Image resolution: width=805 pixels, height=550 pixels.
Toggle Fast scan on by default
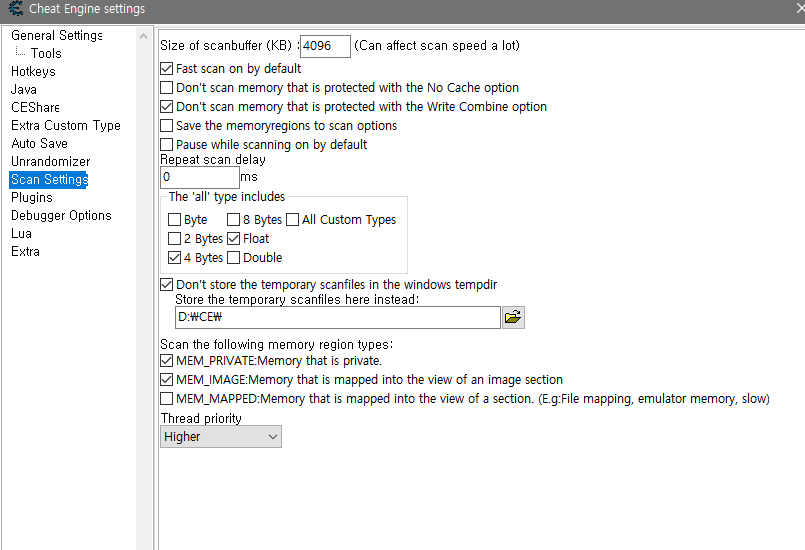coord(166,69)
